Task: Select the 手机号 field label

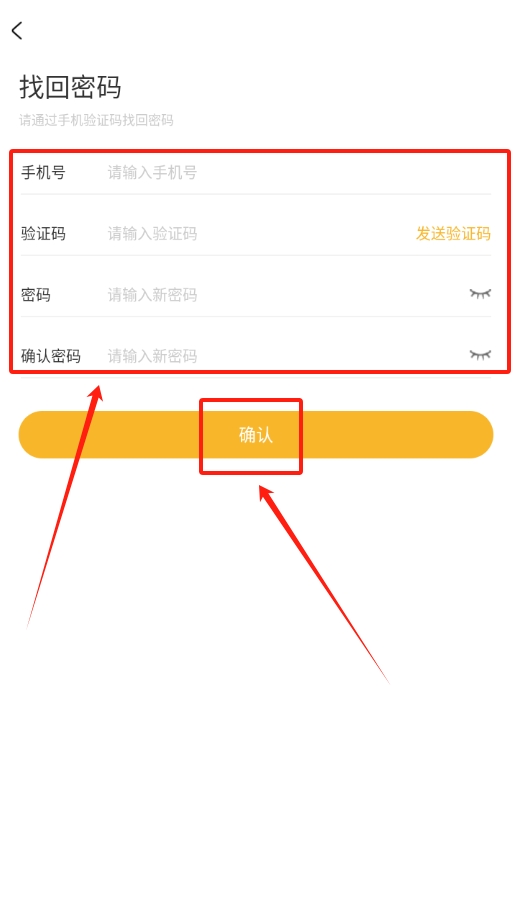Action: 43,172
